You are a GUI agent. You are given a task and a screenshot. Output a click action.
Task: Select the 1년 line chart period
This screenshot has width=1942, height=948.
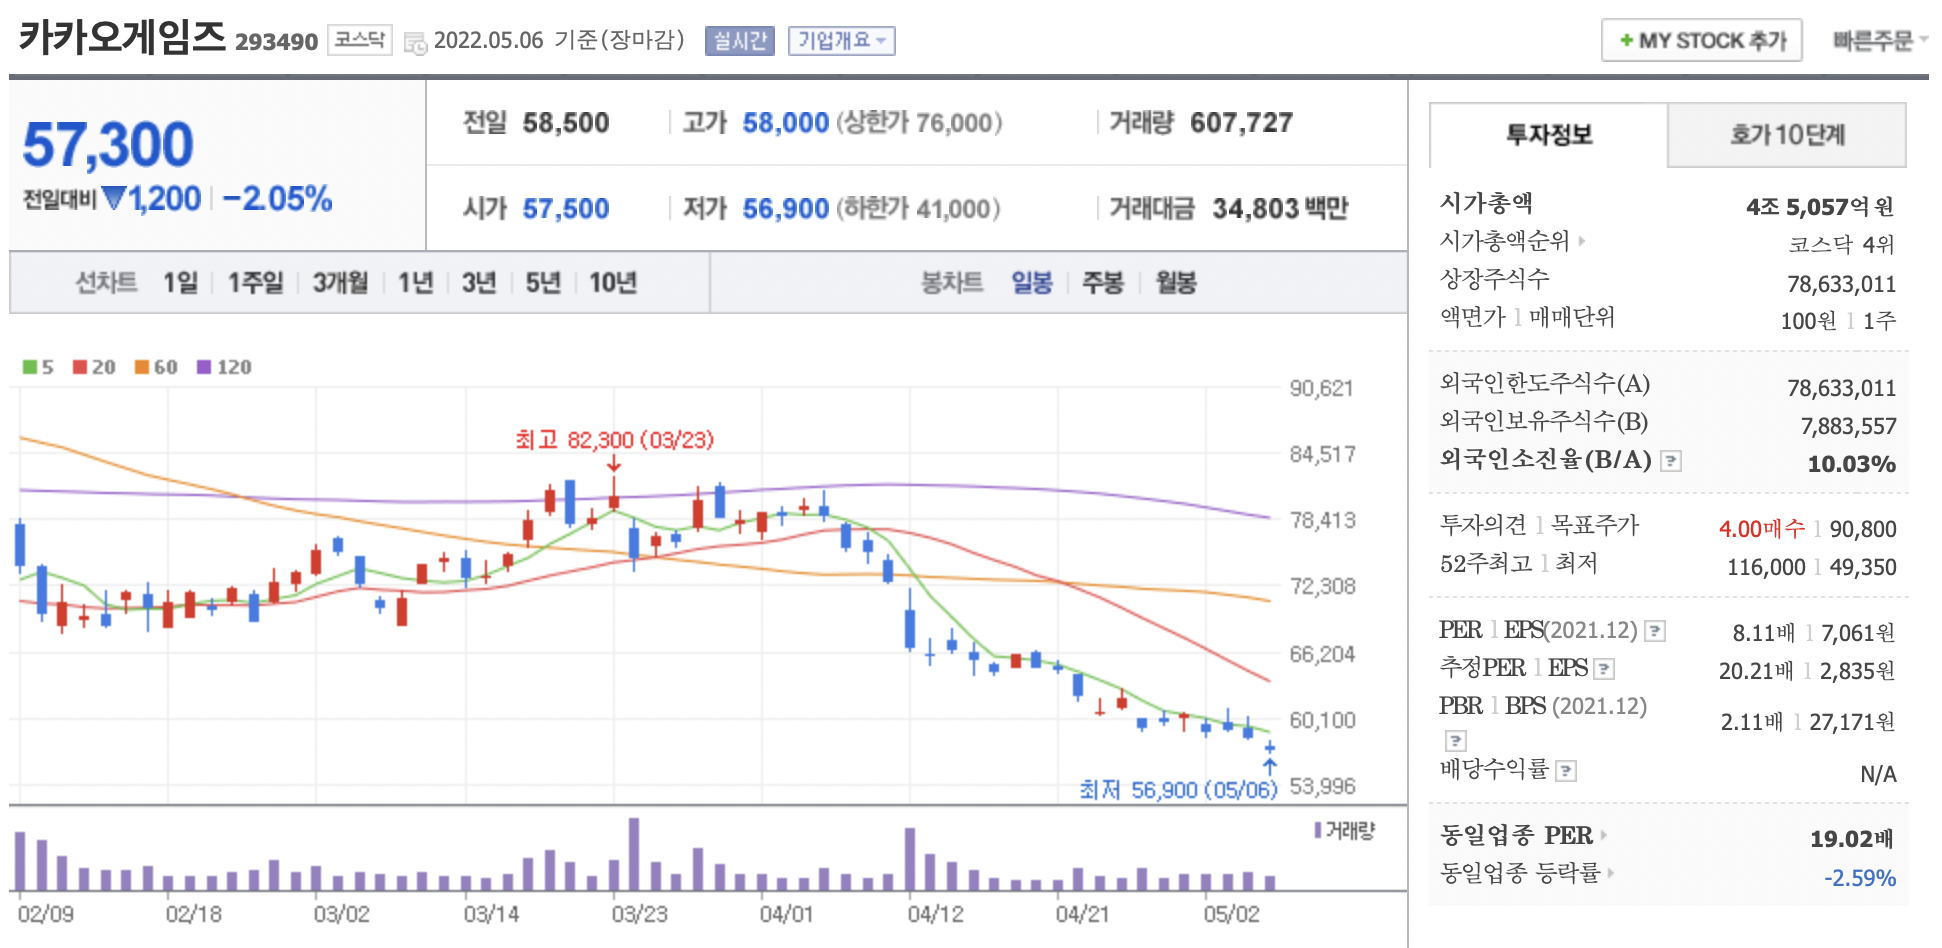coord(415,283)
